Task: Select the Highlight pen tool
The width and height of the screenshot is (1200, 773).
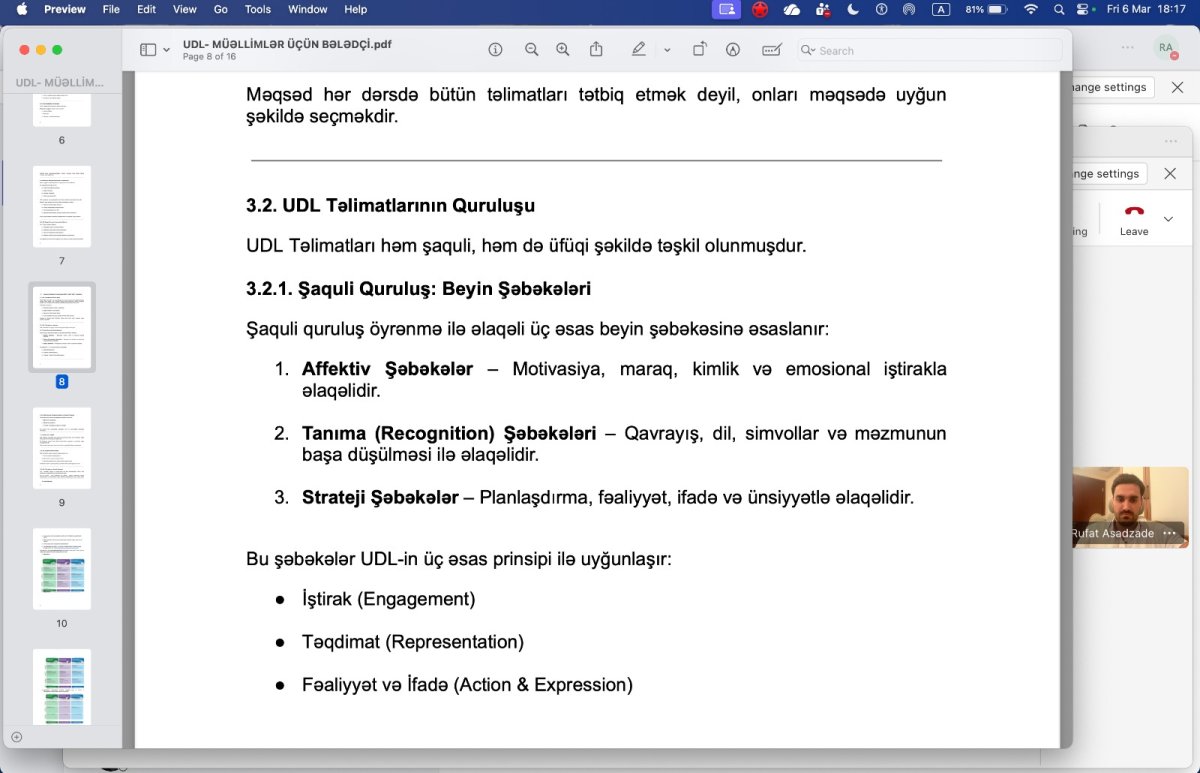Action: pos(639,50)
